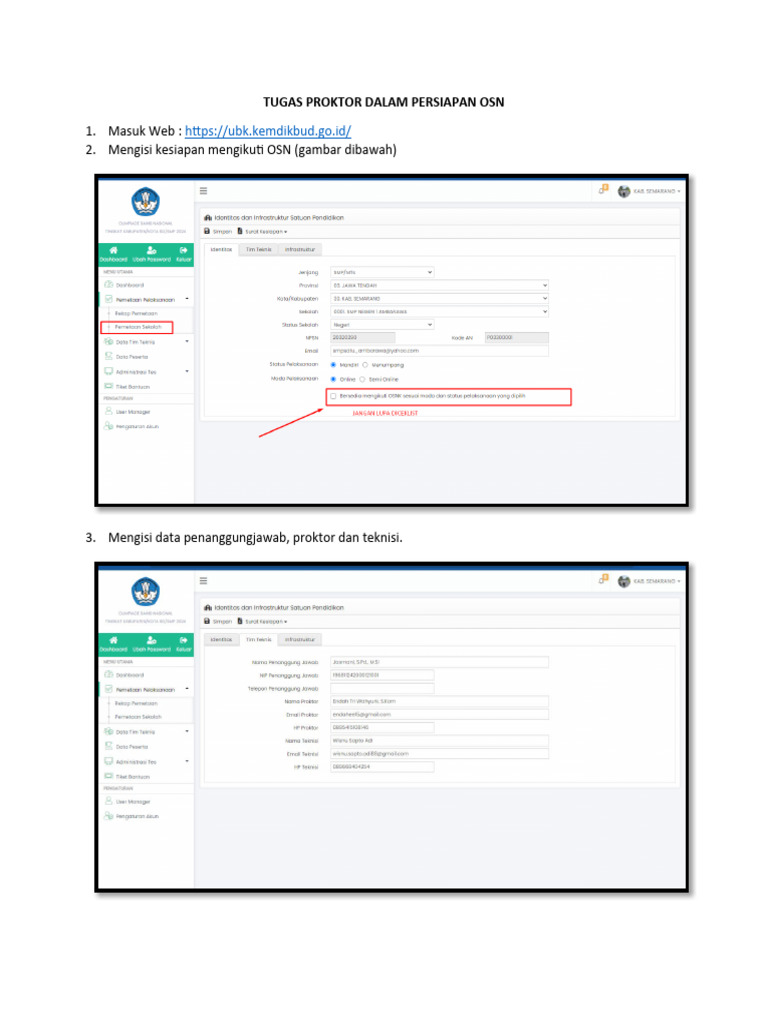Click the Nama Penanggung Jawab field
The height and width of the screenshot is (1024, 768).
tap(440, 662)
